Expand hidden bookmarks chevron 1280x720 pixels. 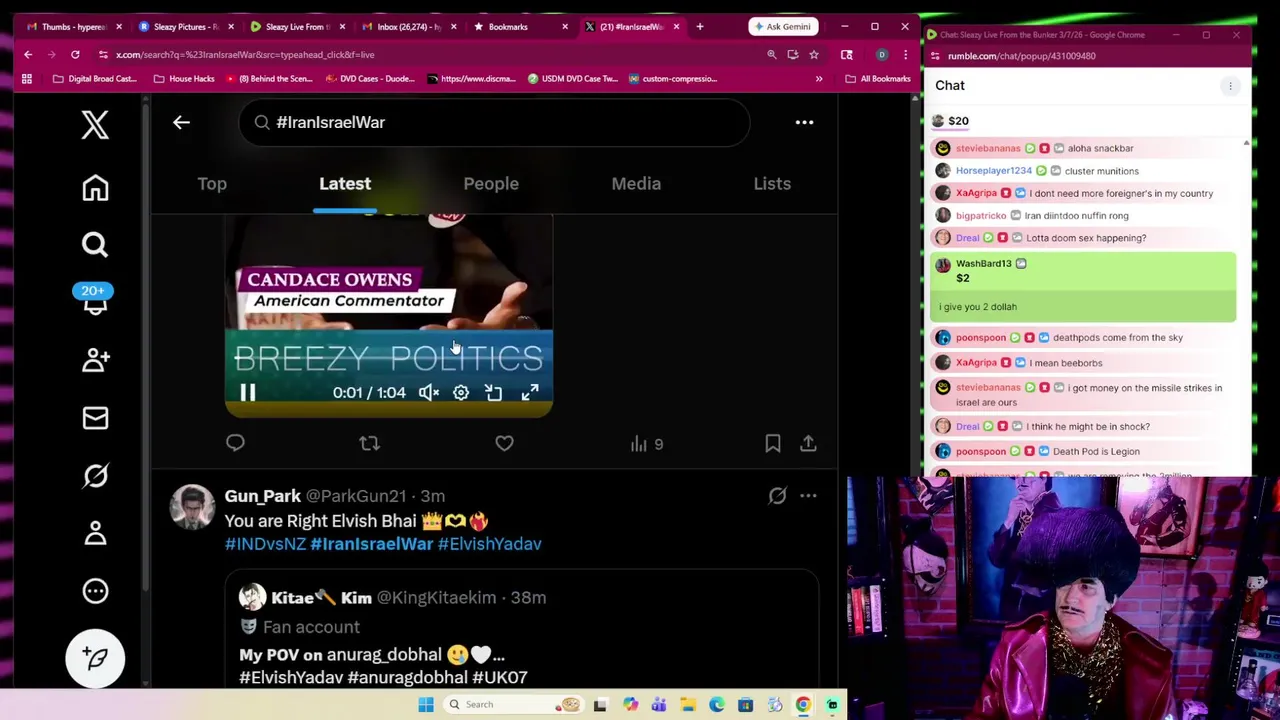coord(819,79)
